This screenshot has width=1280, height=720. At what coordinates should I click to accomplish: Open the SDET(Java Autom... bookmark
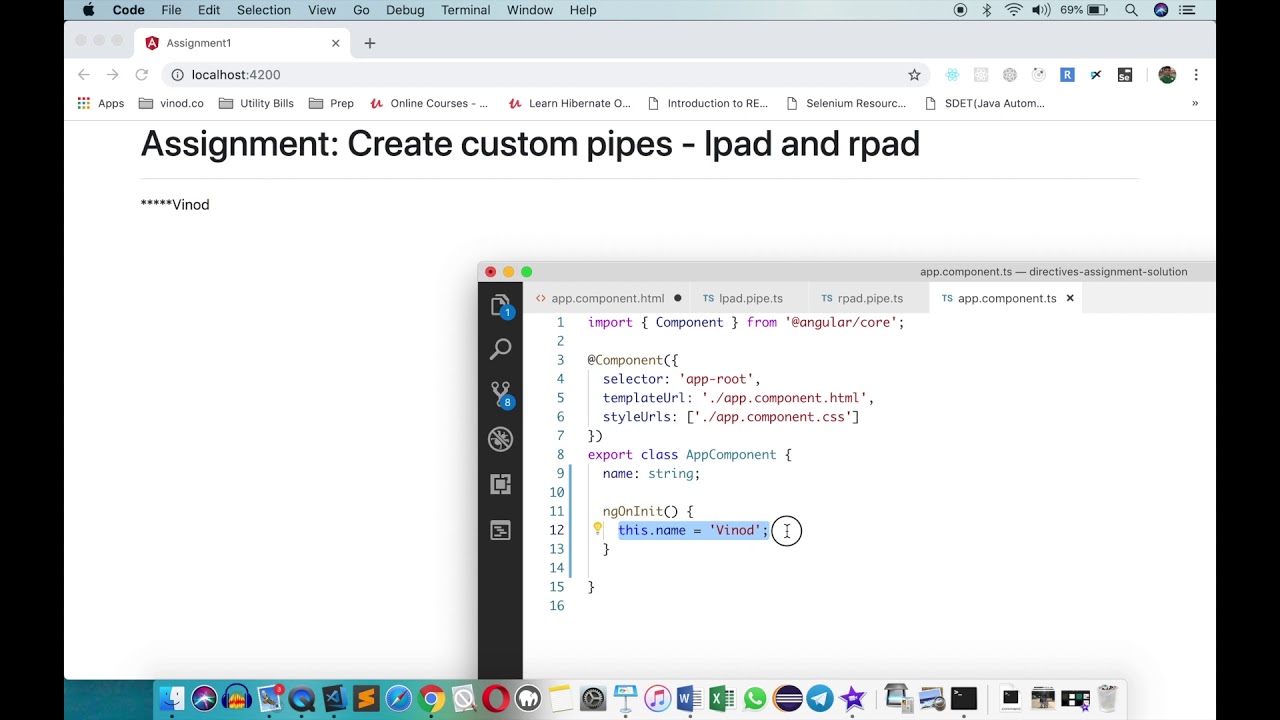click(985, 103)
